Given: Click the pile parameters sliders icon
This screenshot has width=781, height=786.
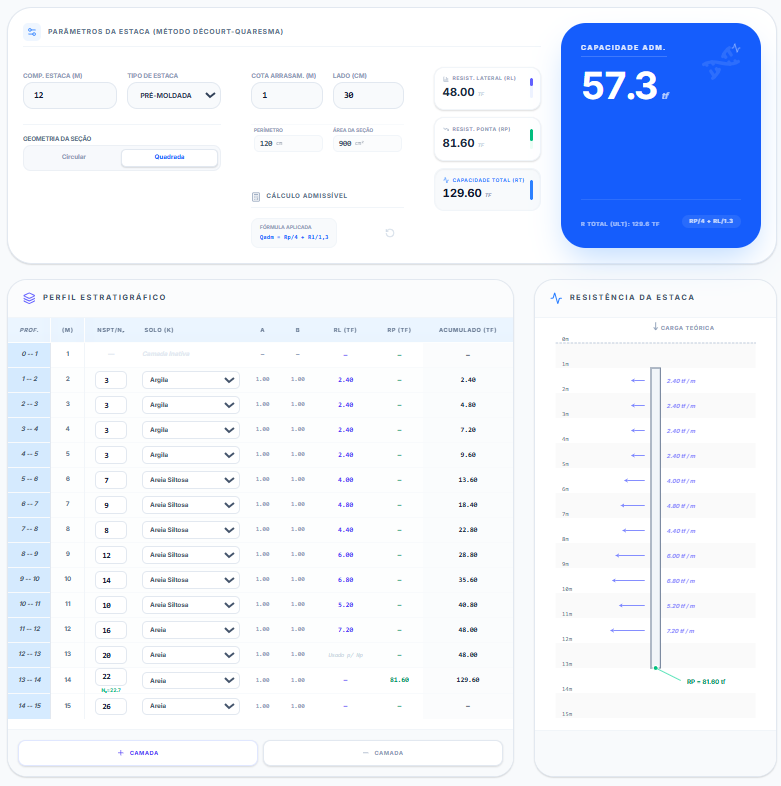Looking at the screenshot, I should point(32,32).
